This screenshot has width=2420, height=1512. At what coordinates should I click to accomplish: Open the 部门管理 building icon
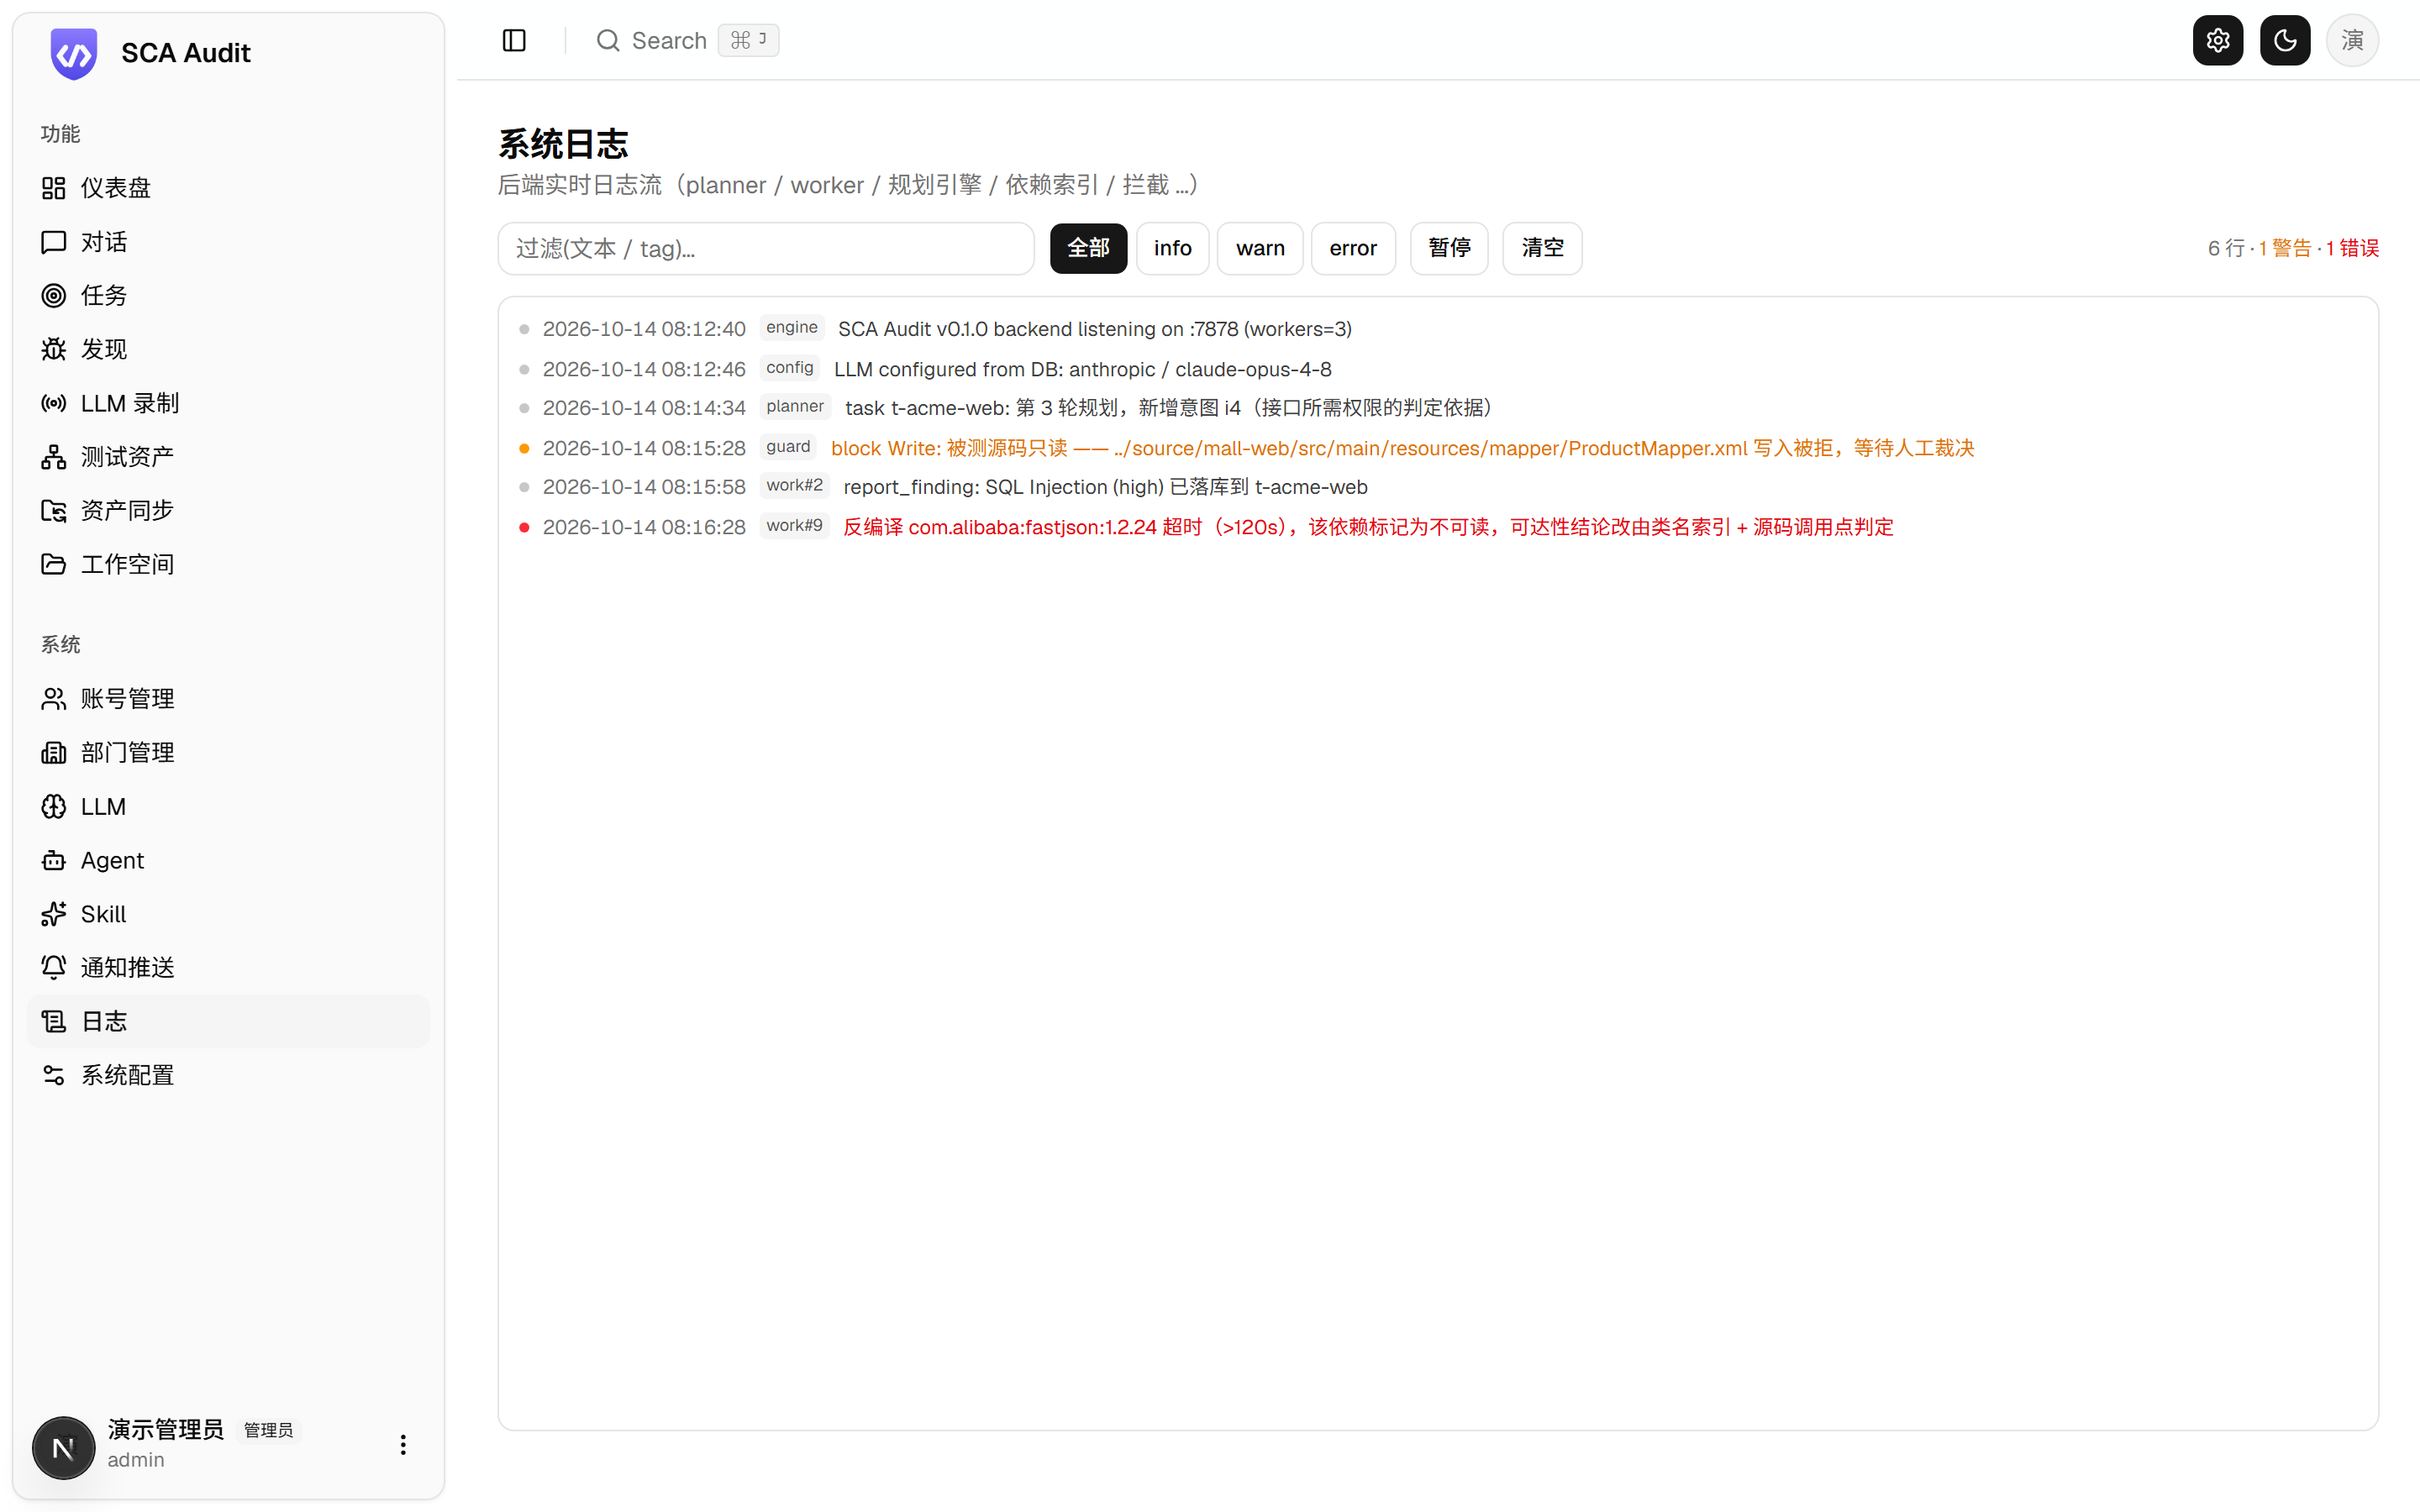pos(54,753)
